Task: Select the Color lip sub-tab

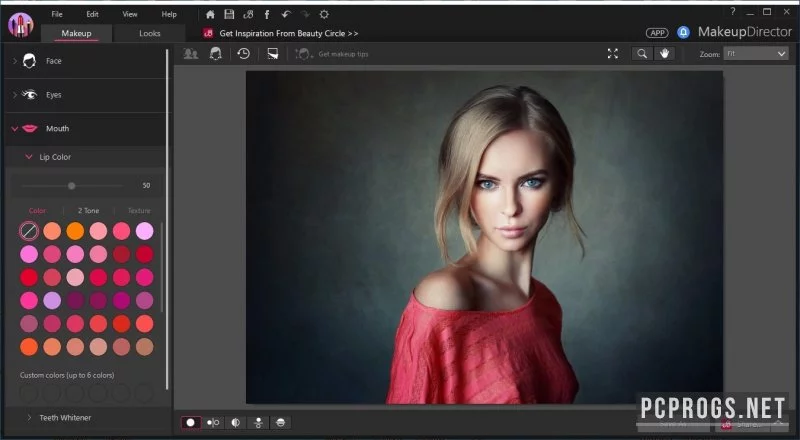Action: [x=37, y=210]
